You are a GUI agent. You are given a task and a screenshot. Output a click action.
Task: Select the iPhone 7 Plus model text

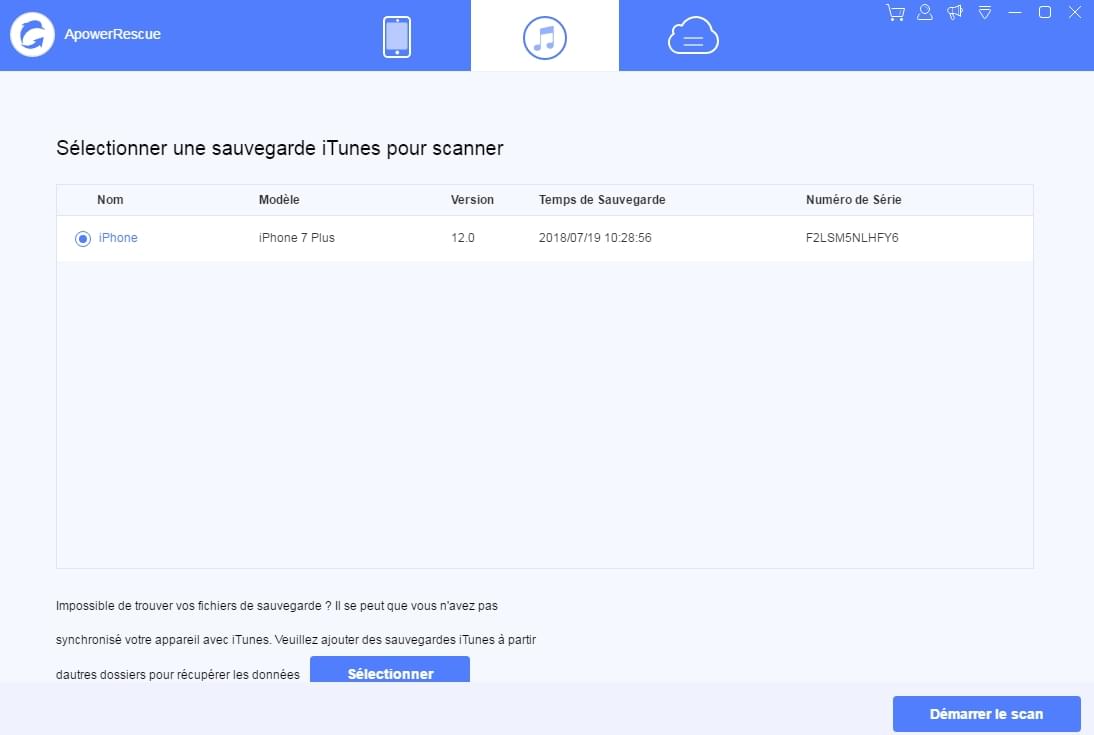click(x=296, y=237)
